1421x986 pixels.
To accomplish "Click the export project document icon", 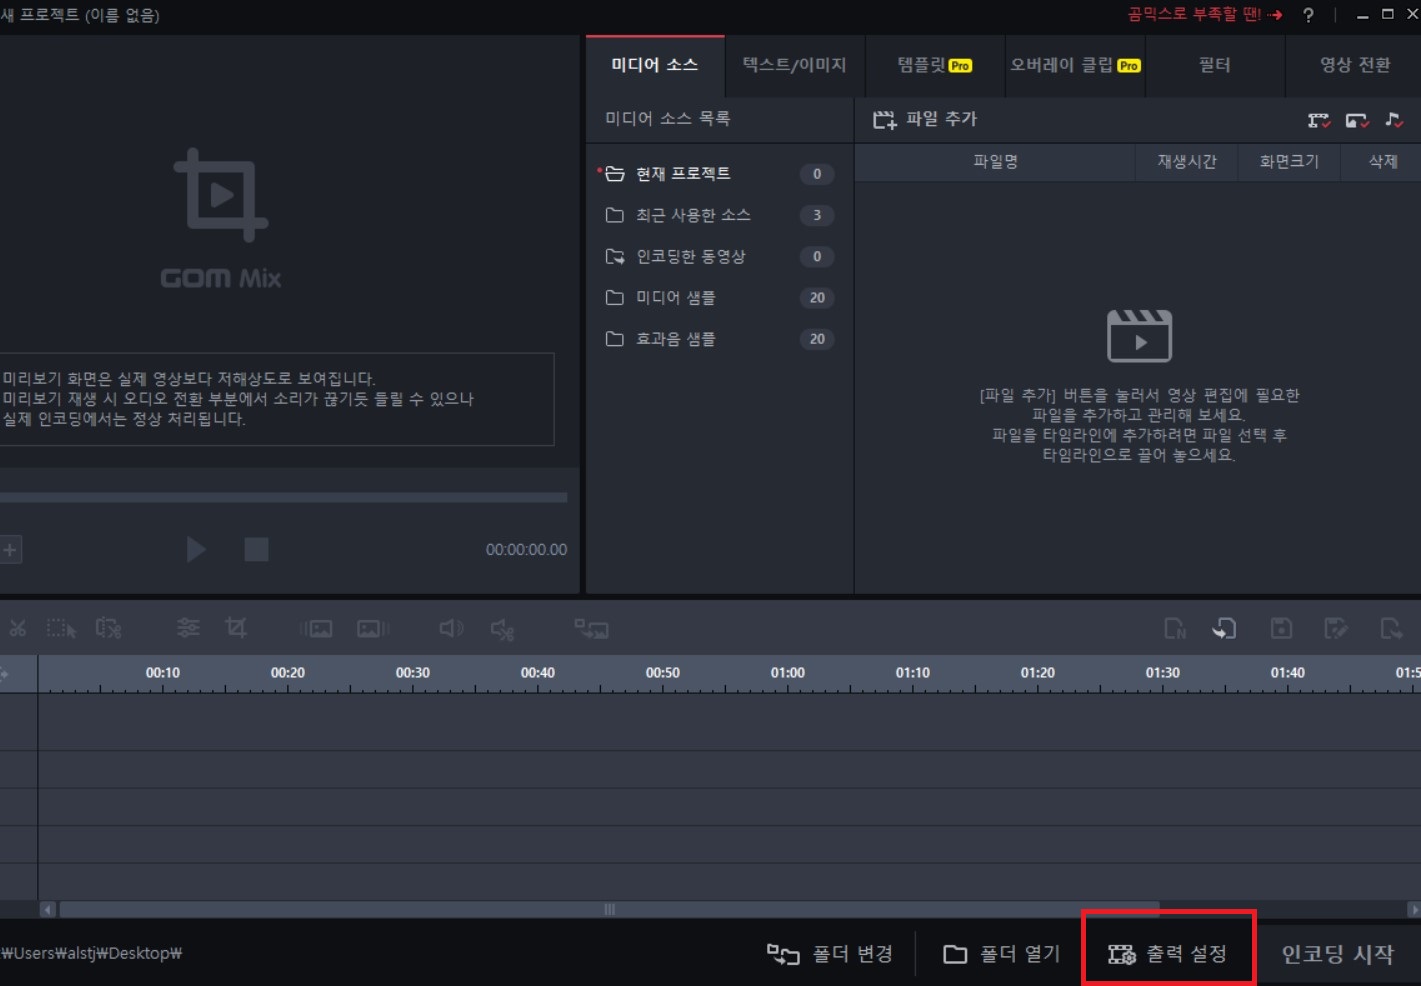I will point(1391,628).
